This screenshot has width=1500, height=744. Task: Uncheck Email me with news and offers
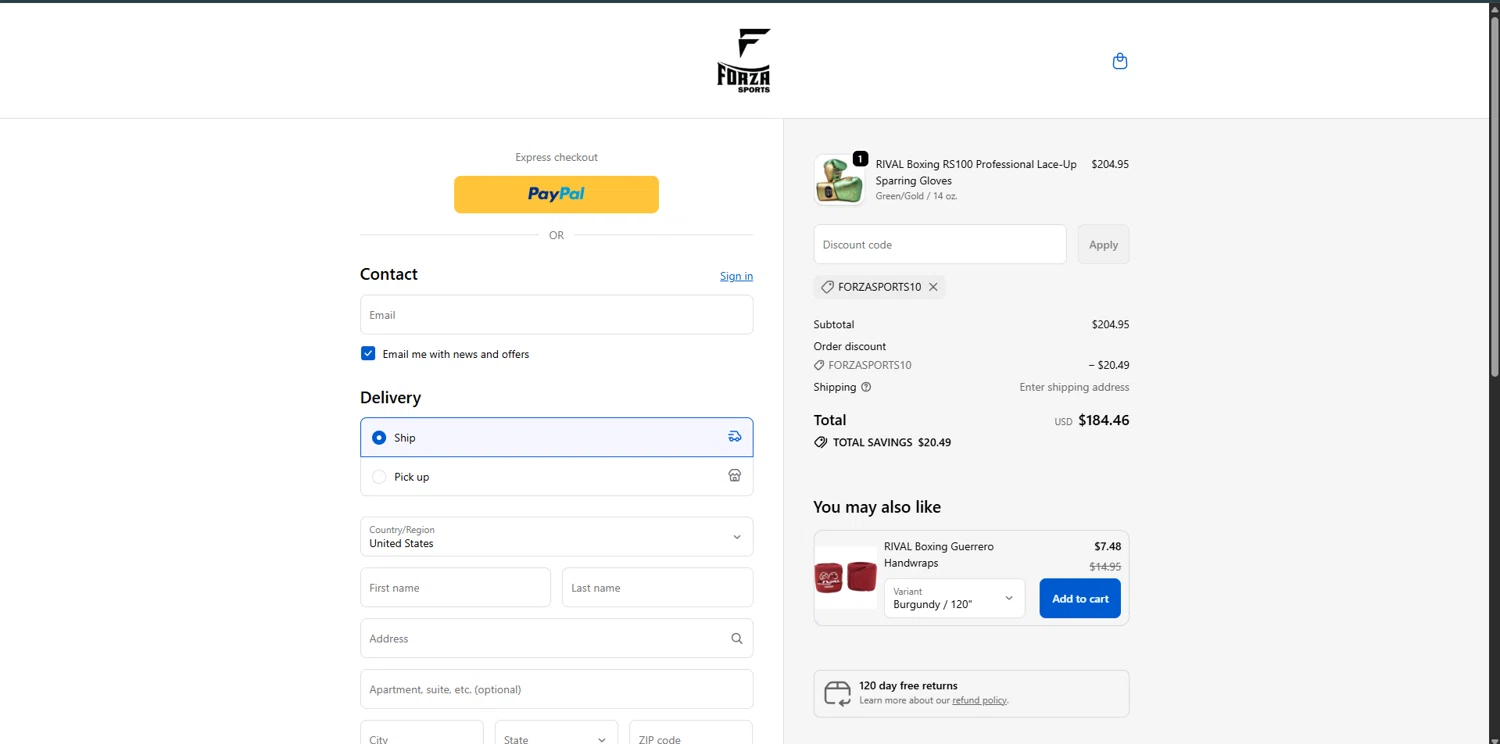tap(368, 353)
